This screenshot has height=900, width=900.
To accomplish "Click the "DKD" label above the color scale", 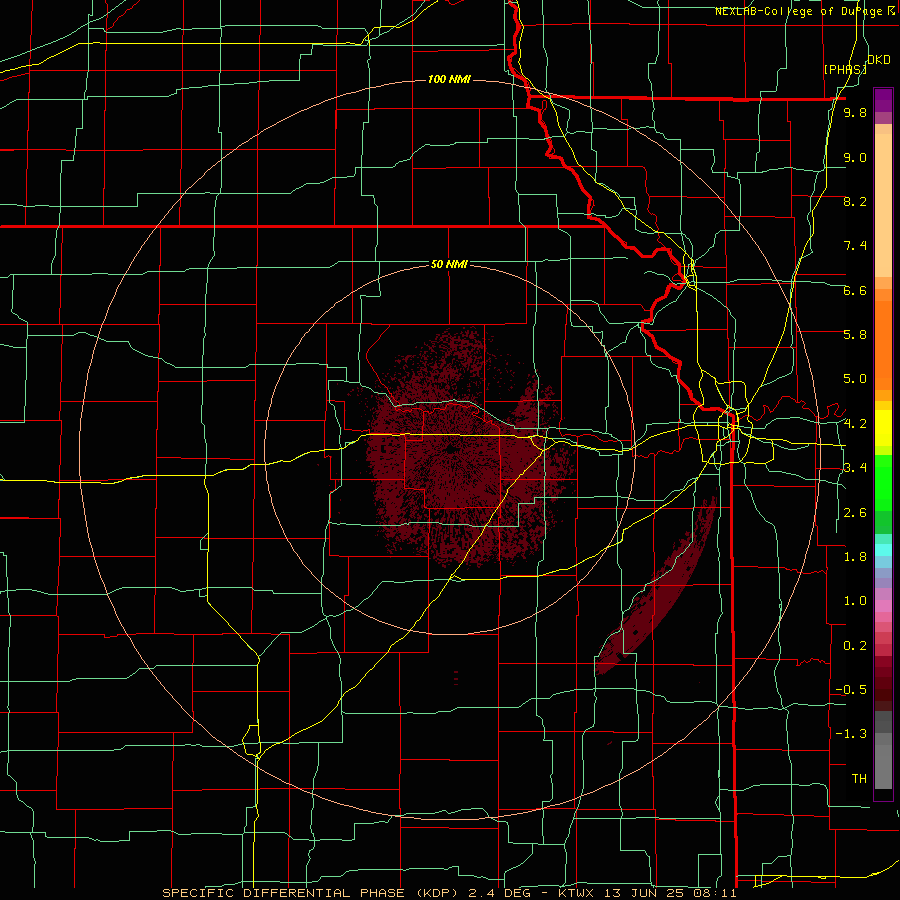I will (x=879, y=60).
